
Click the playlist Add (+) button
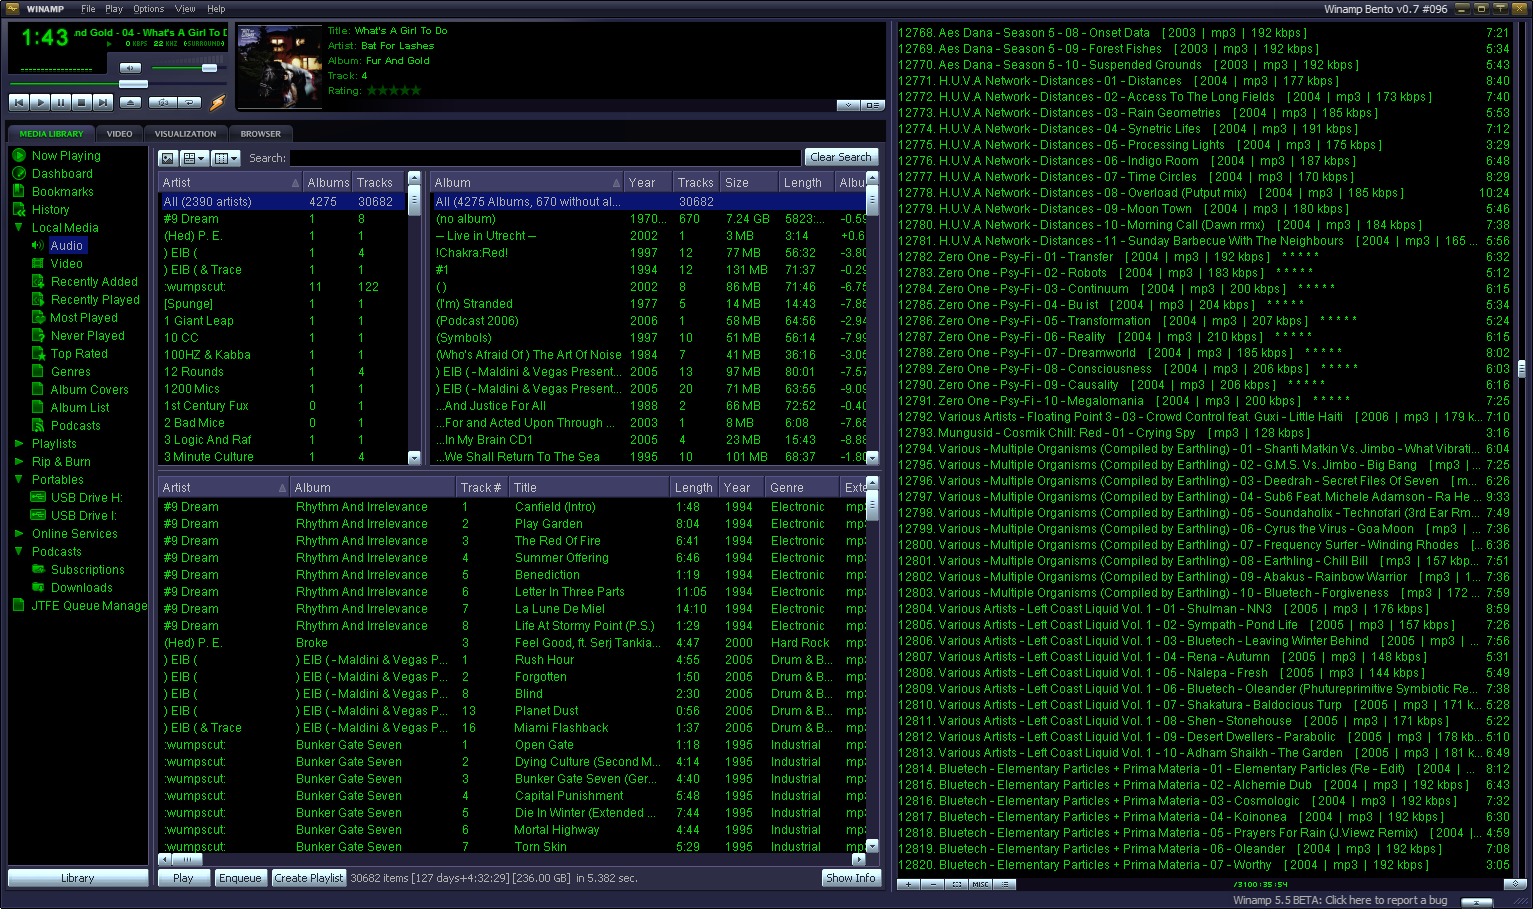(x=909, y=884)
